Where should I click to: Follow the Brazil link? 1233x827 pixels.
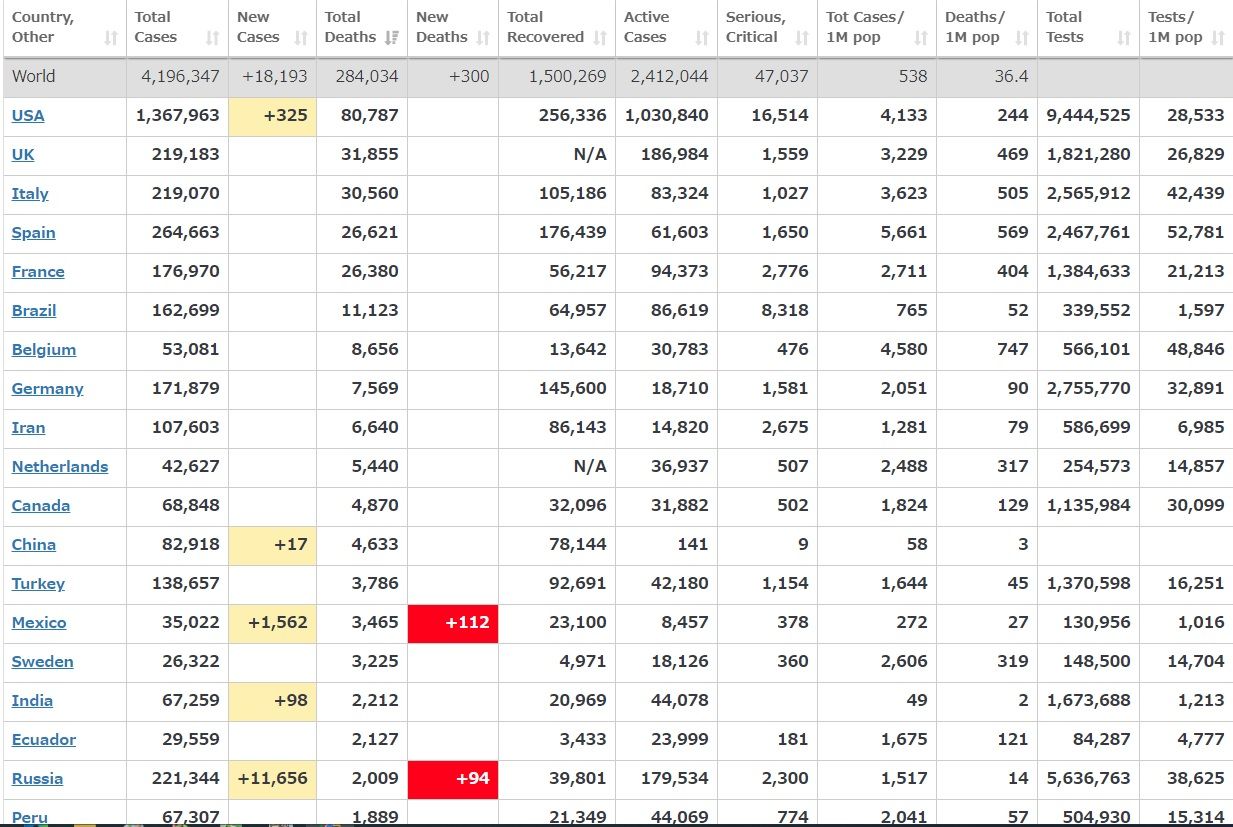(34, 310)
